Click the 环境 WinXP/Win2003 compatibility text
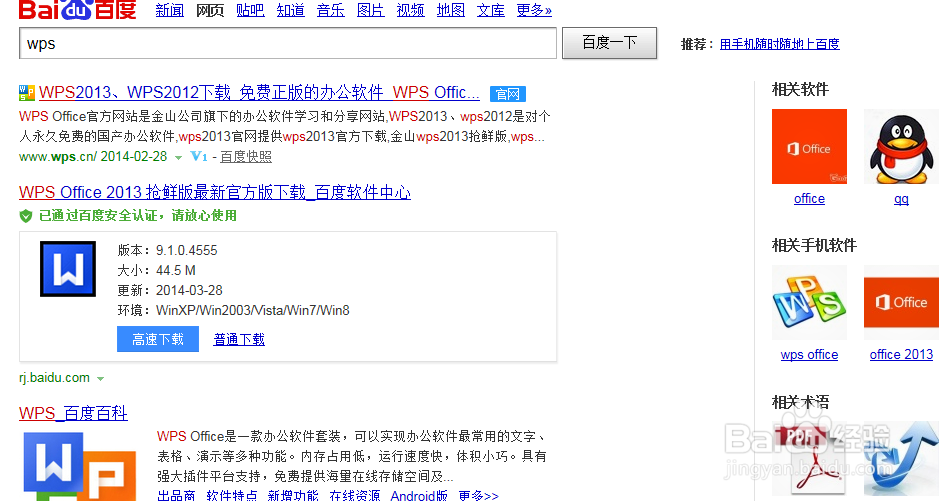 tap(234, 310)
